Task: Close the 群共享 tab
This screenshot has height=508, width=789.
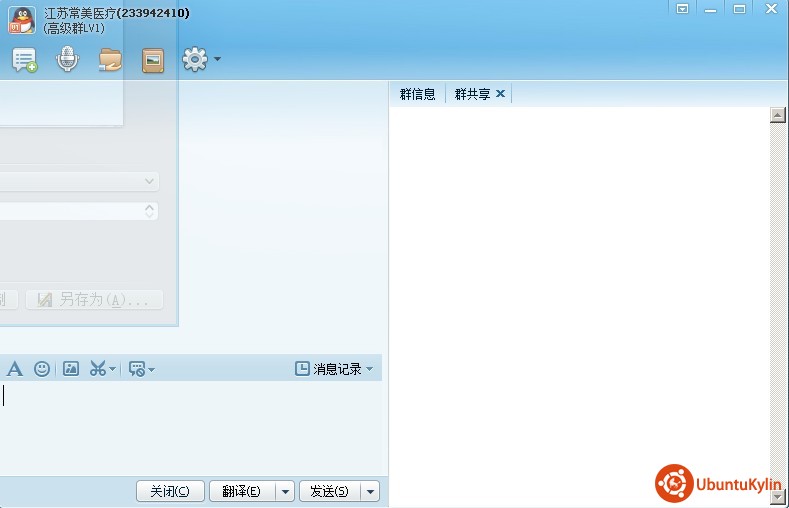Action: (501, 94)
